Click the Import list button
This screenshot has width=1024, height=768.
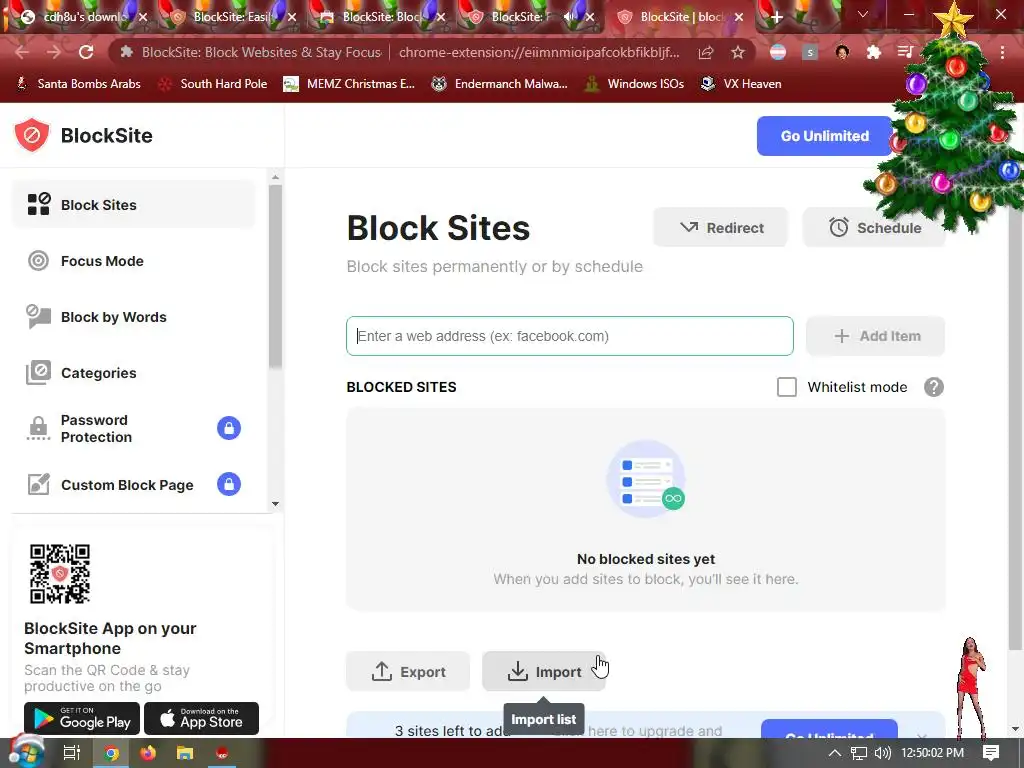click(544, 671)
